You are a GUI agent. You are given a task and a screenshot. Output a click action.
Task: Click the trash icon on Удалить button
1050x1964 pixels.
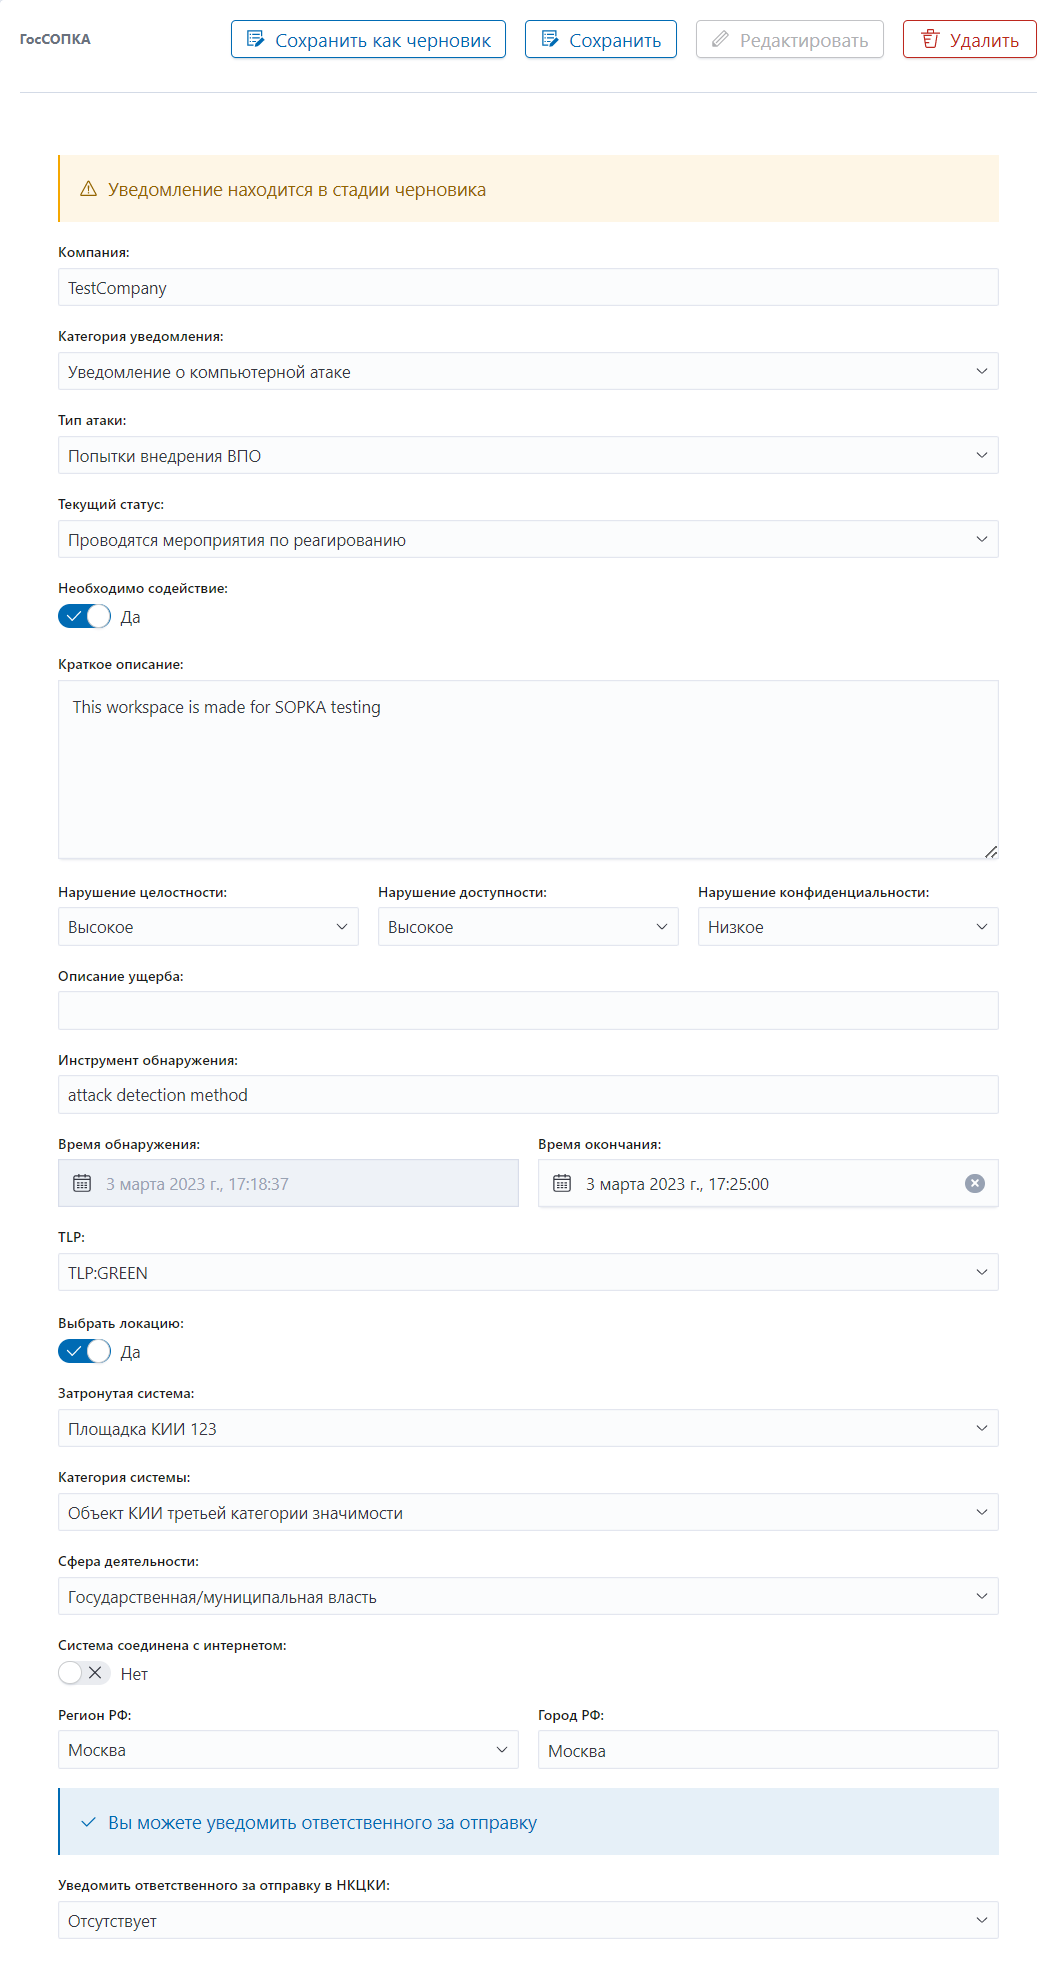pos(930,40)
